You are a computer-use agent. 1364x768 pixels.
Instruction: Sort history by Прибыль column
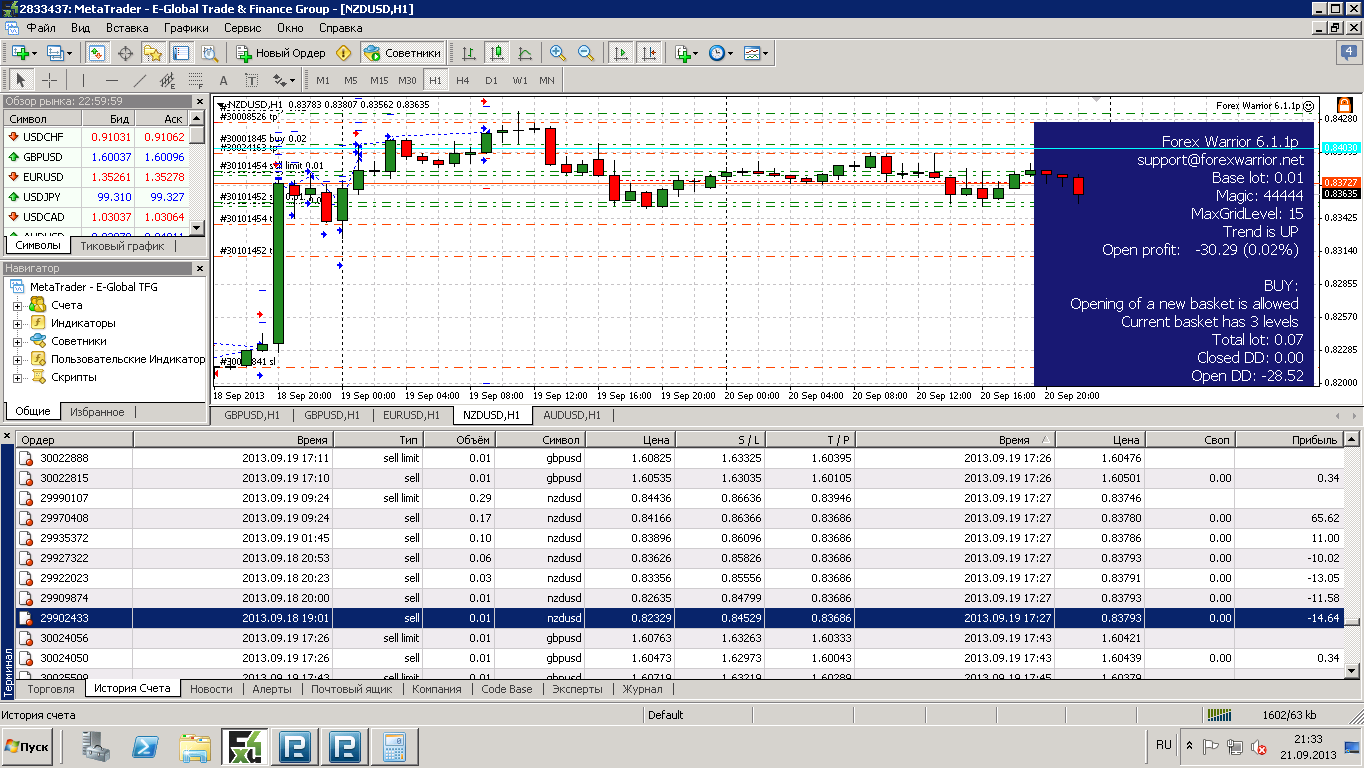1287,439
